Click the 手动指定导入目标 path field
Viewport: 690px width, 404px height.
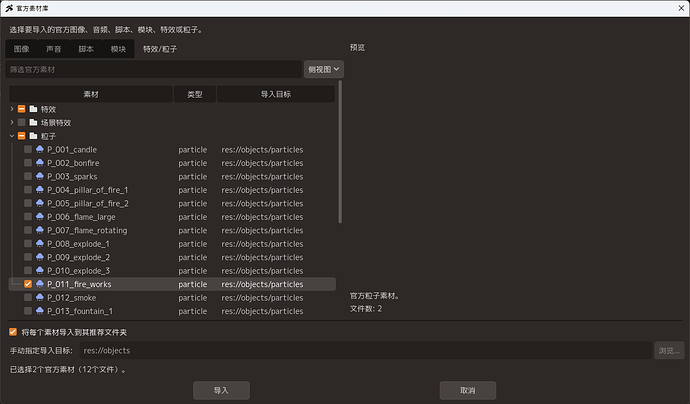pyautogui.click(x=366, y=350)
